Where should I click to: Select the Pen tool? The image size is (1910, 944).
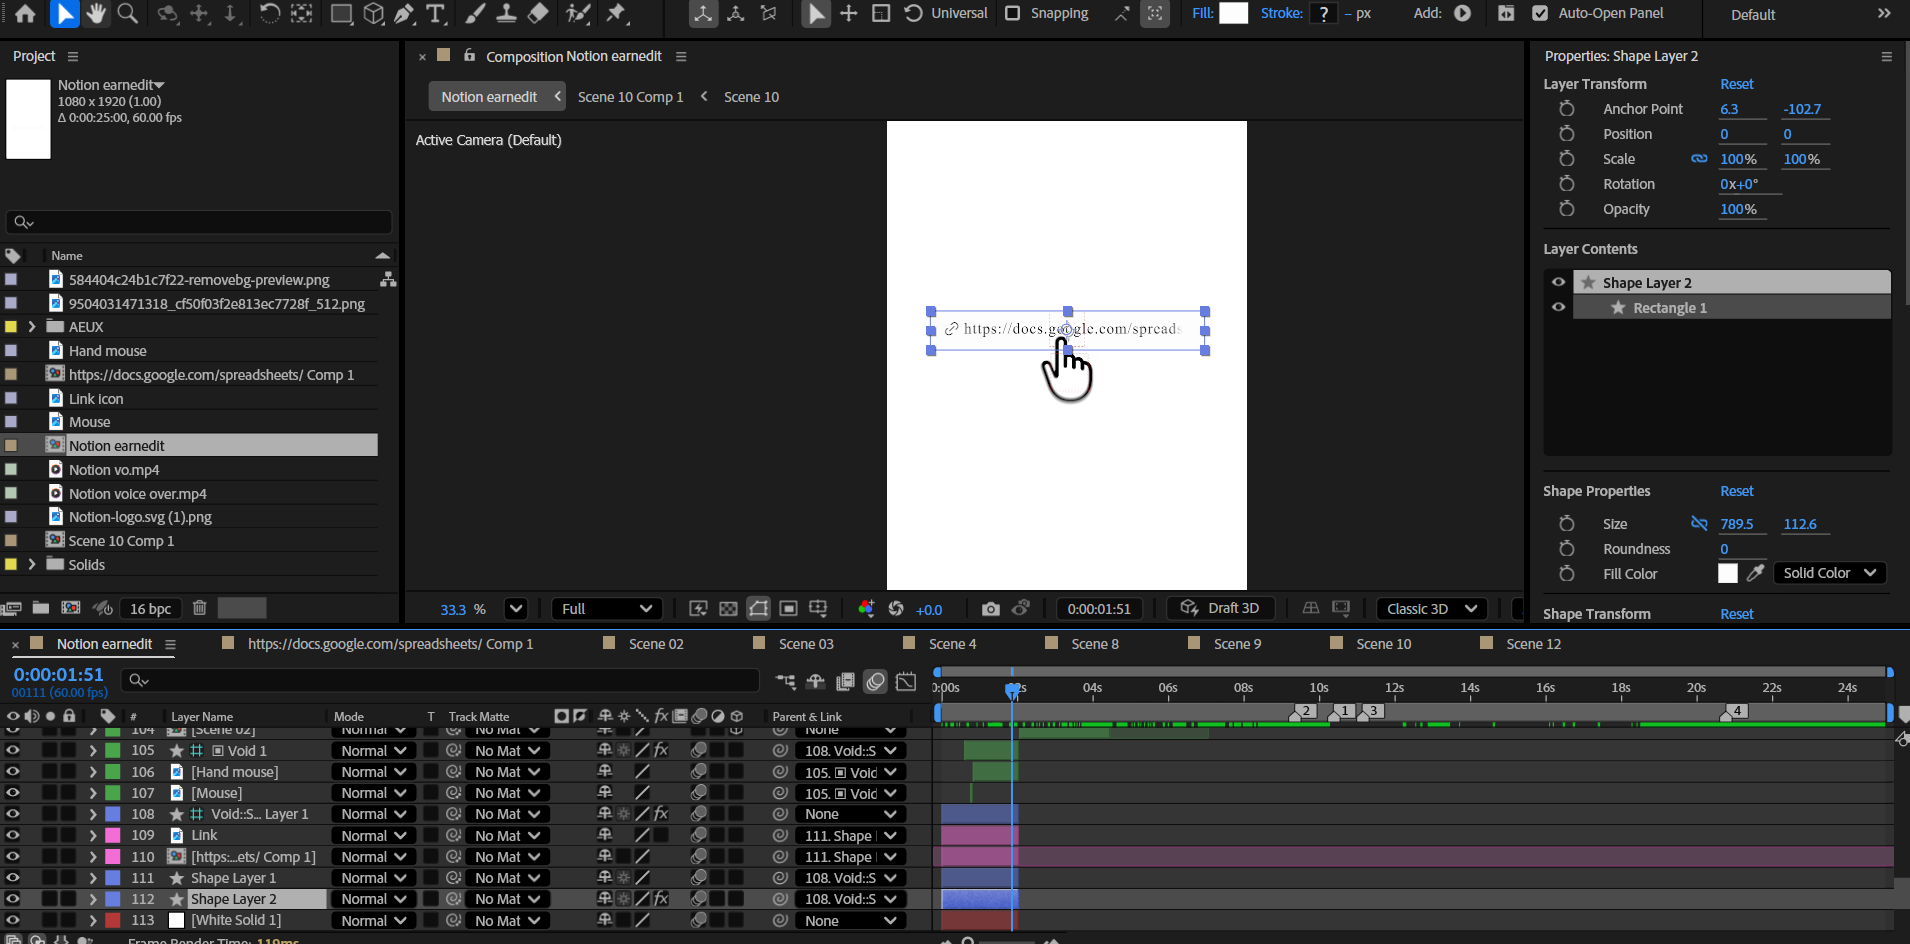[404, 13]
